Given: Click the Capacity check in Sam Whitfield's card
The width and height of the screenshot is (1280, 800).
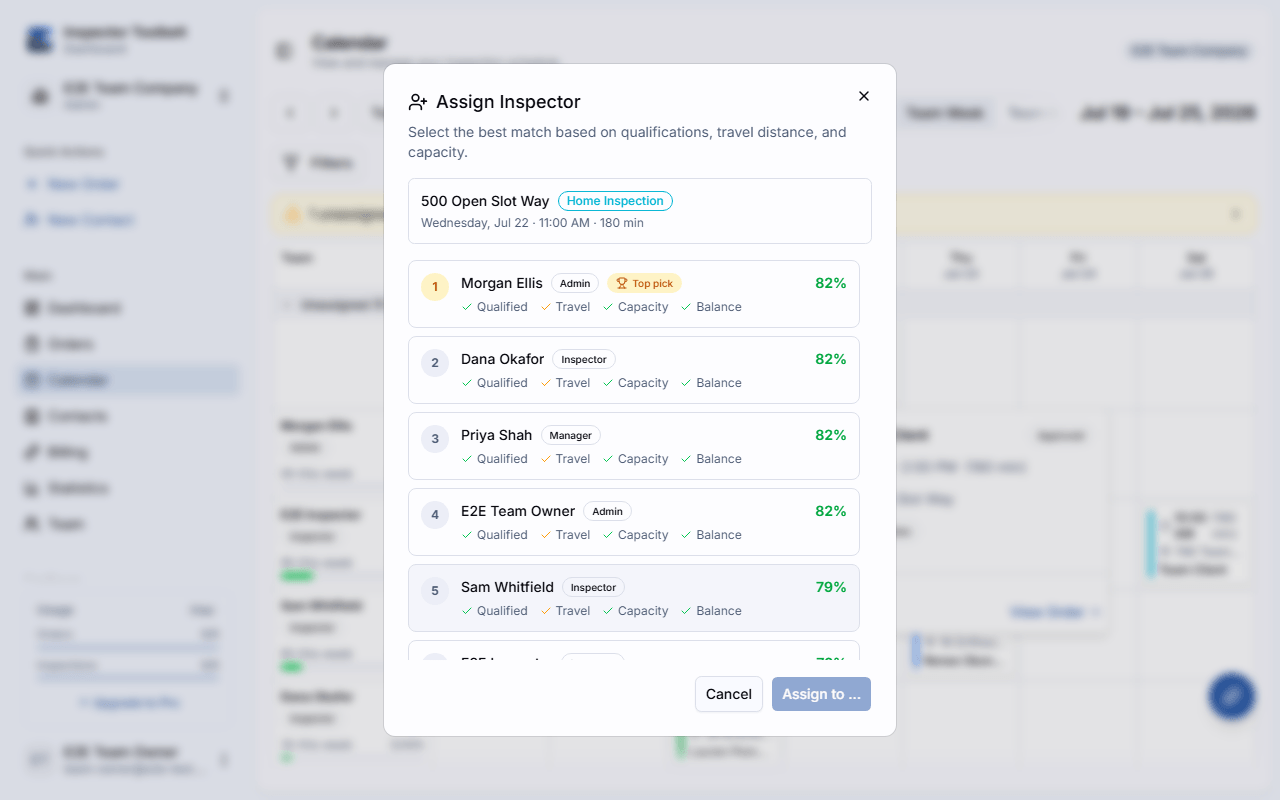Looking at the screenshot, I should [x=636, y=611].
